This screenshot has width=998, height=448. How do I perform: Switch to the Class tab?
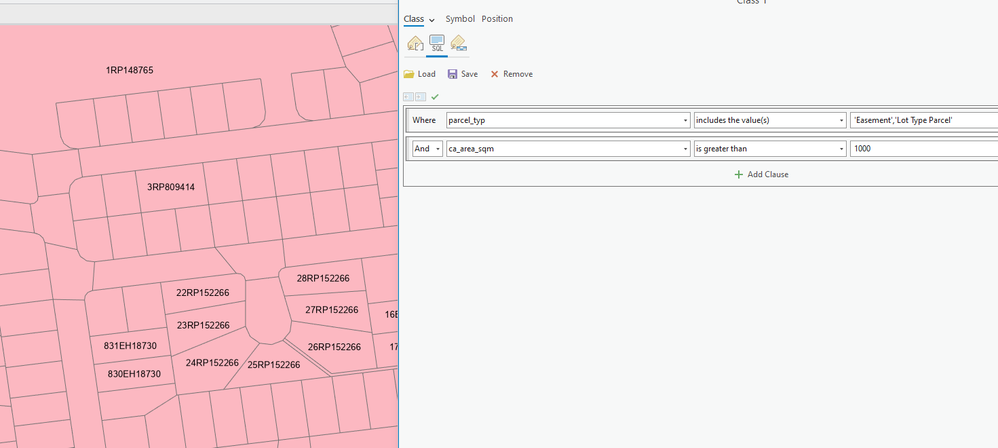click(414, 19)
